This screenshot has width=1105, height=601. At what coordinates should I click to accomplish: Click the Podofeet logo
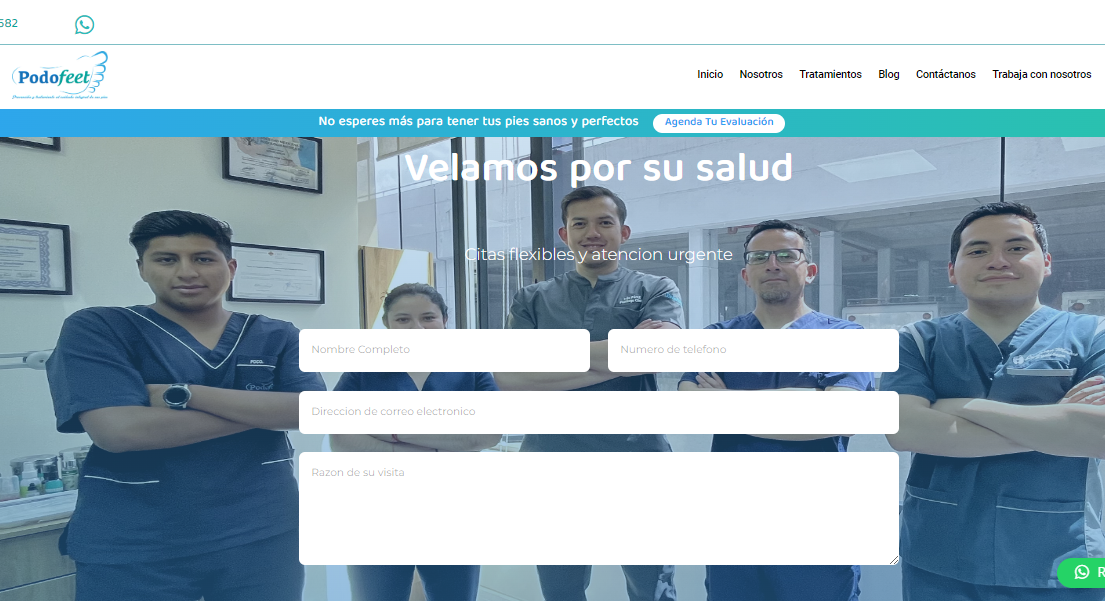(59, 75)
